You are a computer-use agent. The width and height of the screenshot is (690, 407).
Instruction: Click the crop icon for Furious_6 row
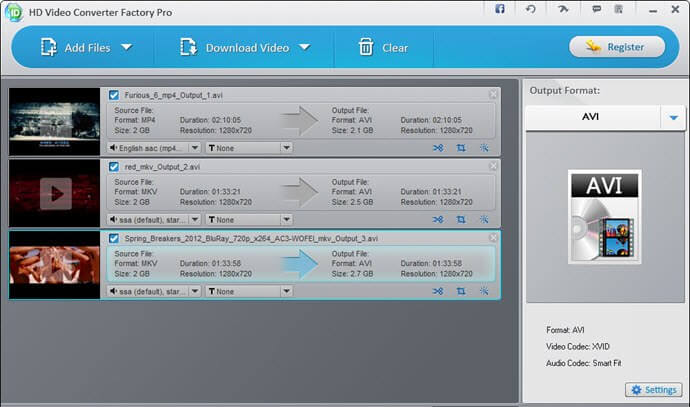(x=461, y=148)
